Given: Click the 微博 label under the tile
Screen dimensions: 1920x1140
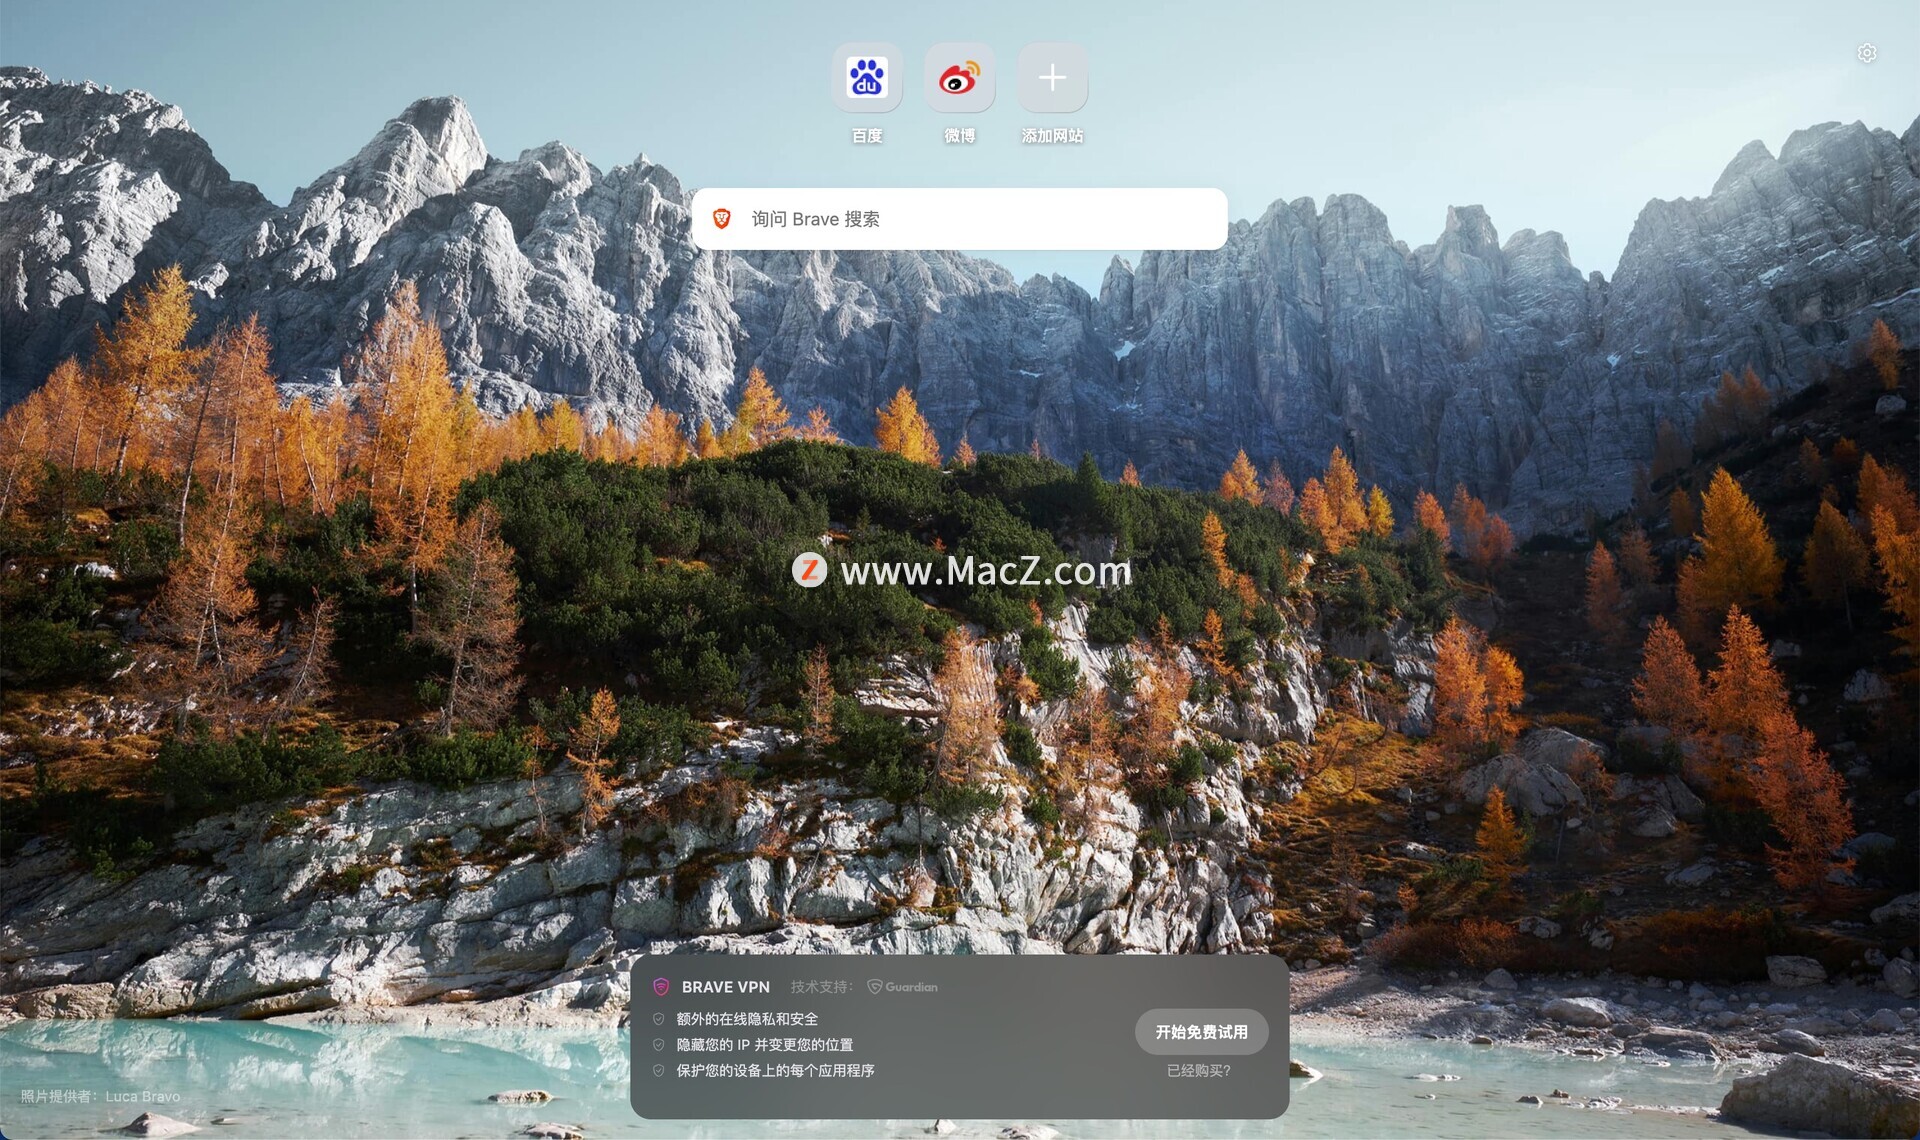Looking at the screenshot, I should 959,135.
